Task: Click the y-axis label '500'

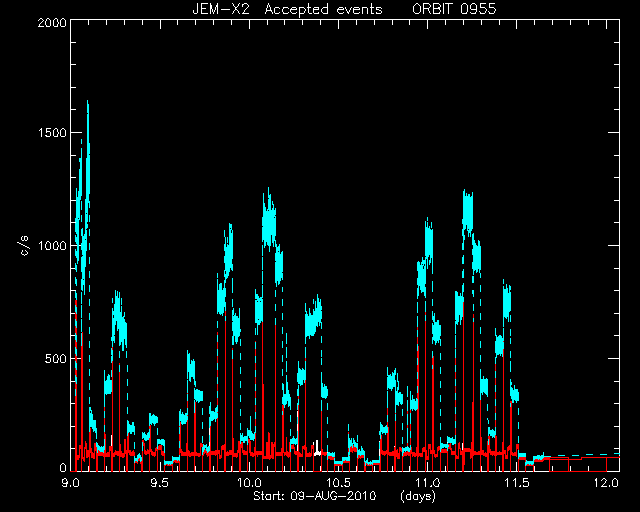Action: pyautogui.click(x=56, y=359)
